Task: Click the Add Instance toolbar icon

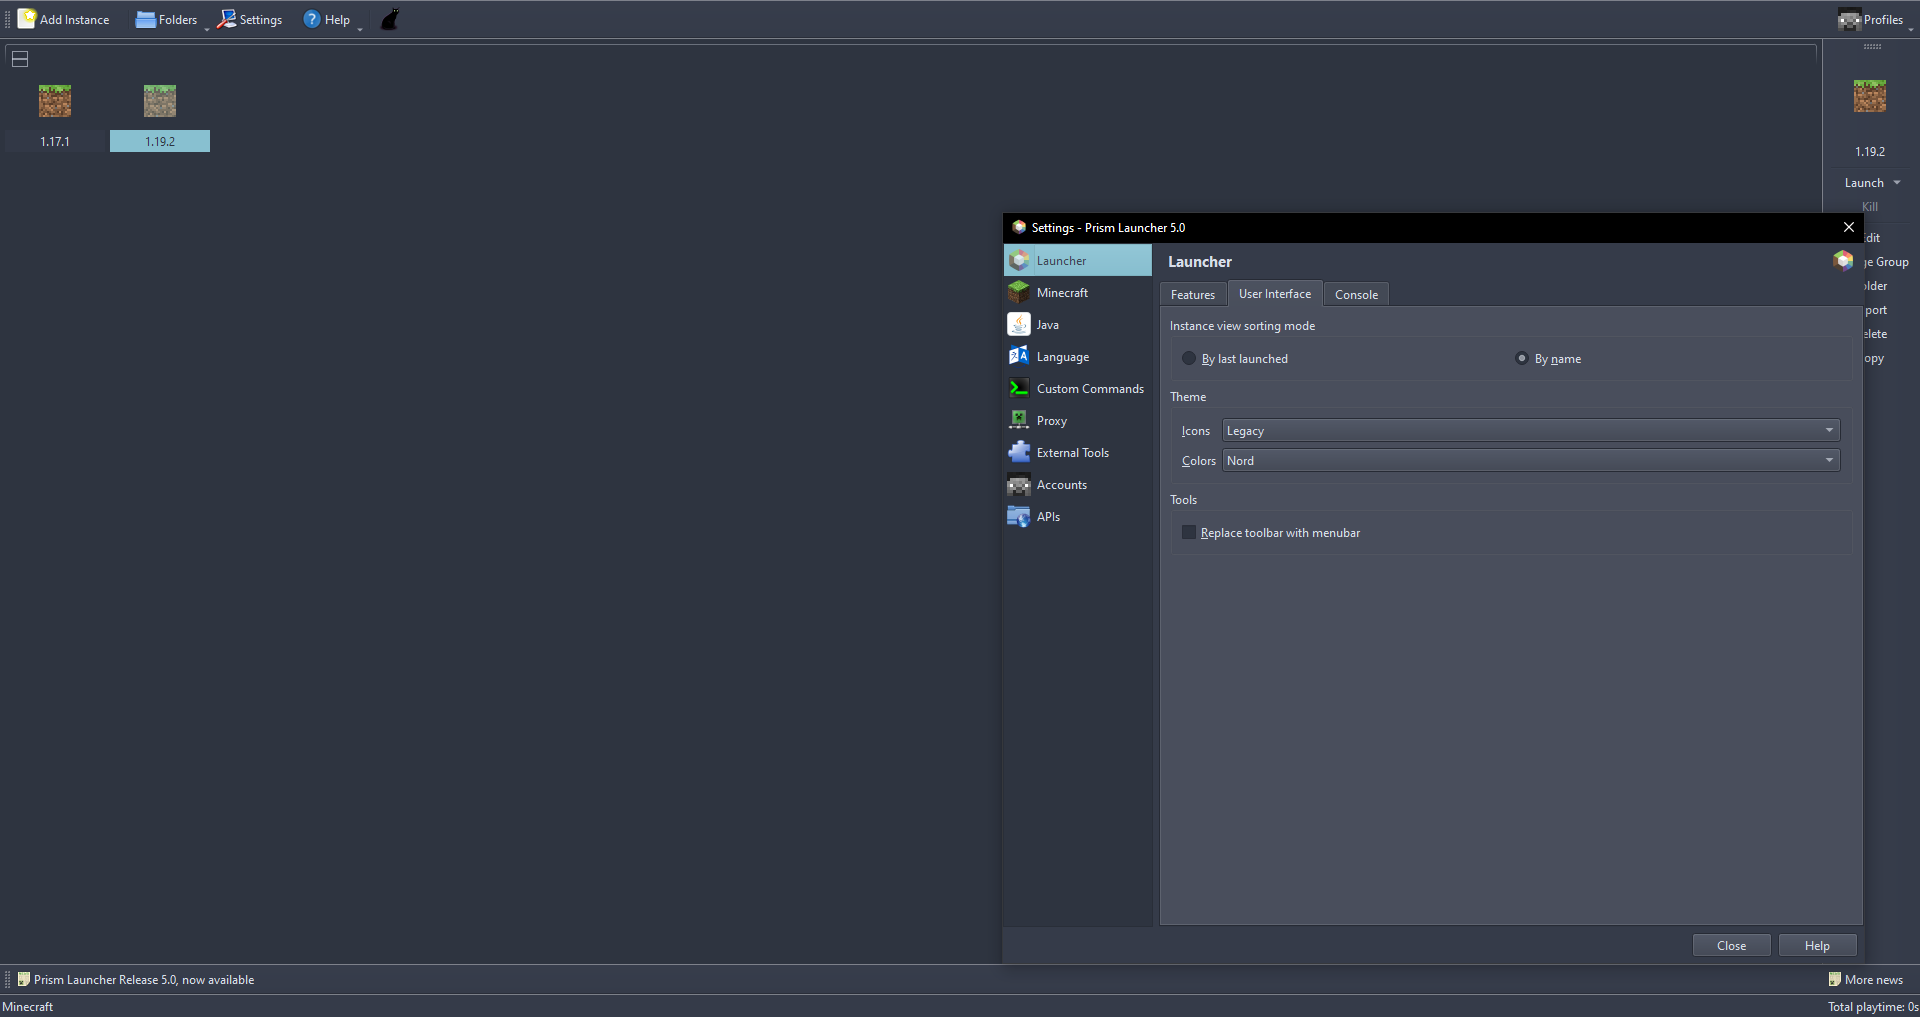Action: tap(27, 19)
